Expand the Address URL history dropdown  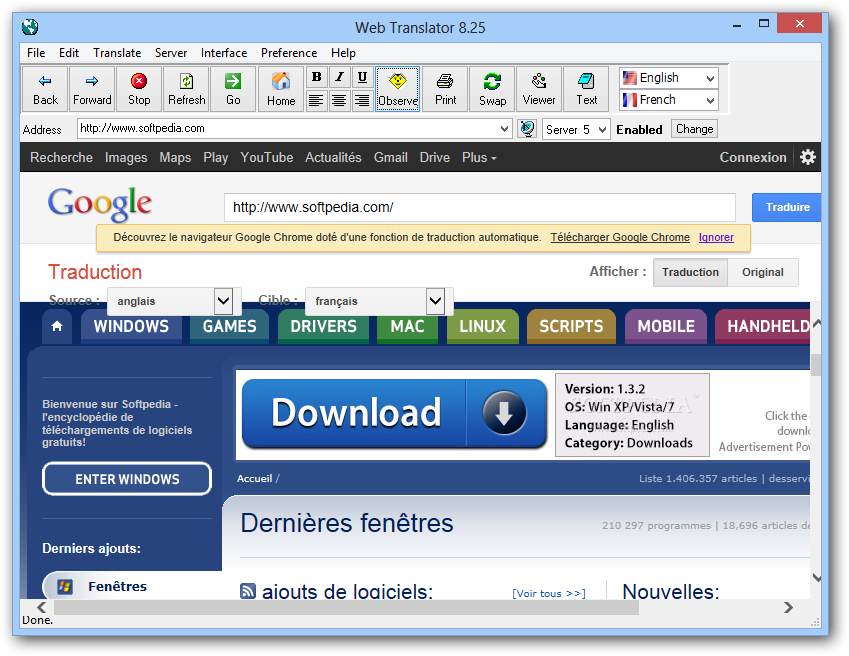(x=504, y=129)
